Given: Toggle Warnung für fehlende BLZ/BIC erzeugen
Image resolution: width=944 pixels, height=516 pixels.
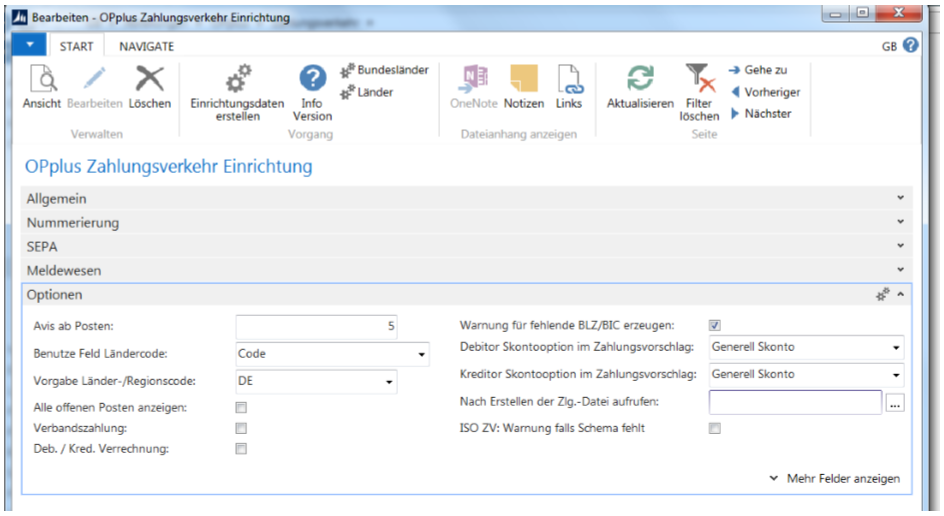Looking at the screenshot, I should pyautogui.click(x=715, y=326).
